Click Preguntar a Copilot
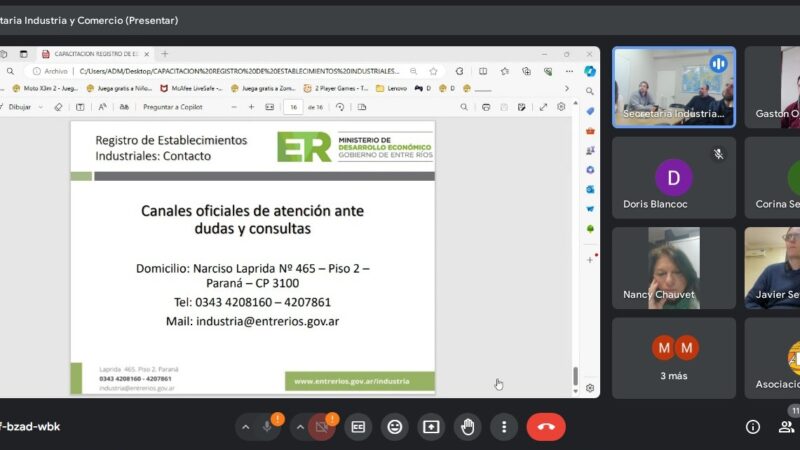 172,107
